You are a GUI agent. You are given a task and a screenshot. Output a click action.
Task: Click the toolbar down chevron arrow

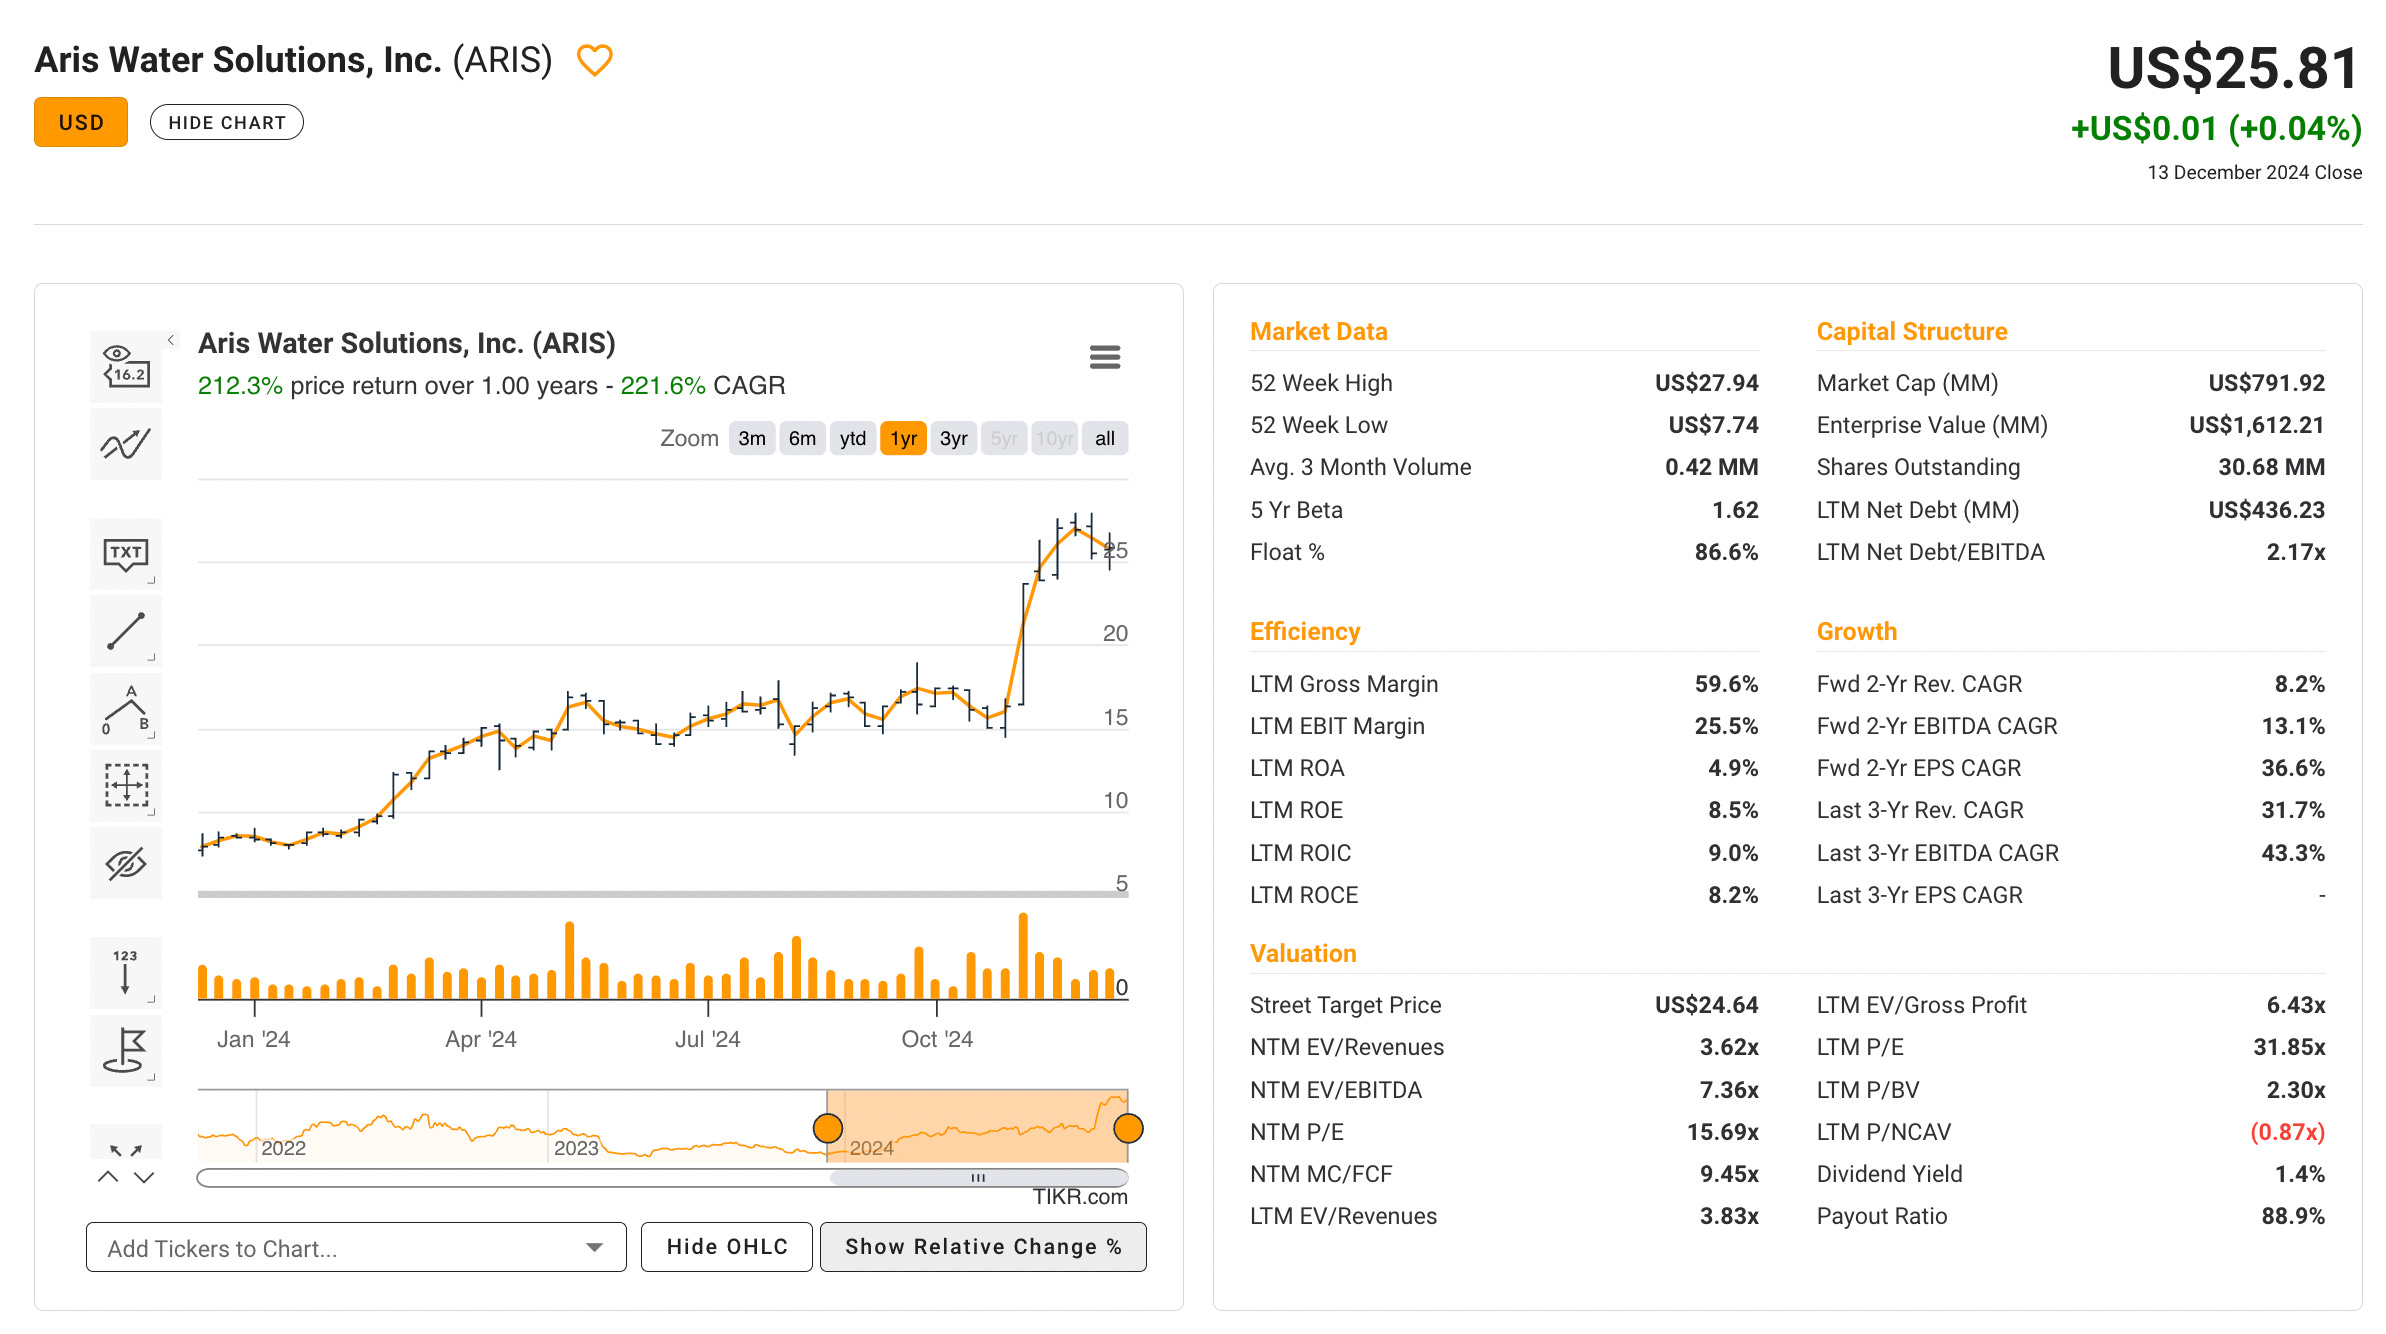(x=144, y=1177)
